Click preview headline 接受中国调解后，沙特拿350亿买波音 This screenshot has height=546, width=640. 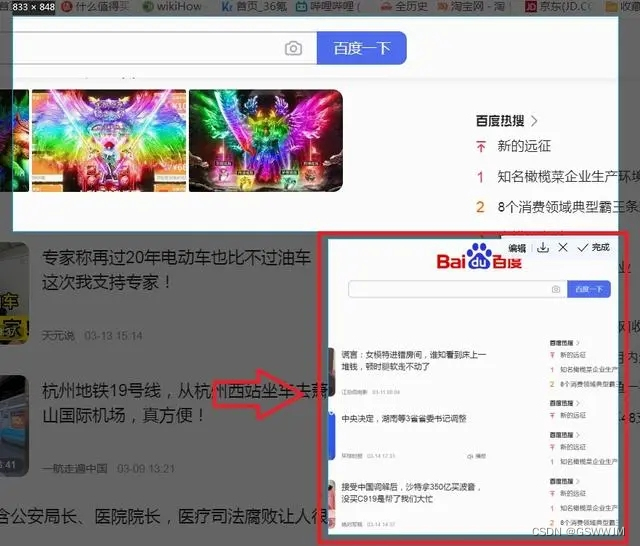point(411,493)
